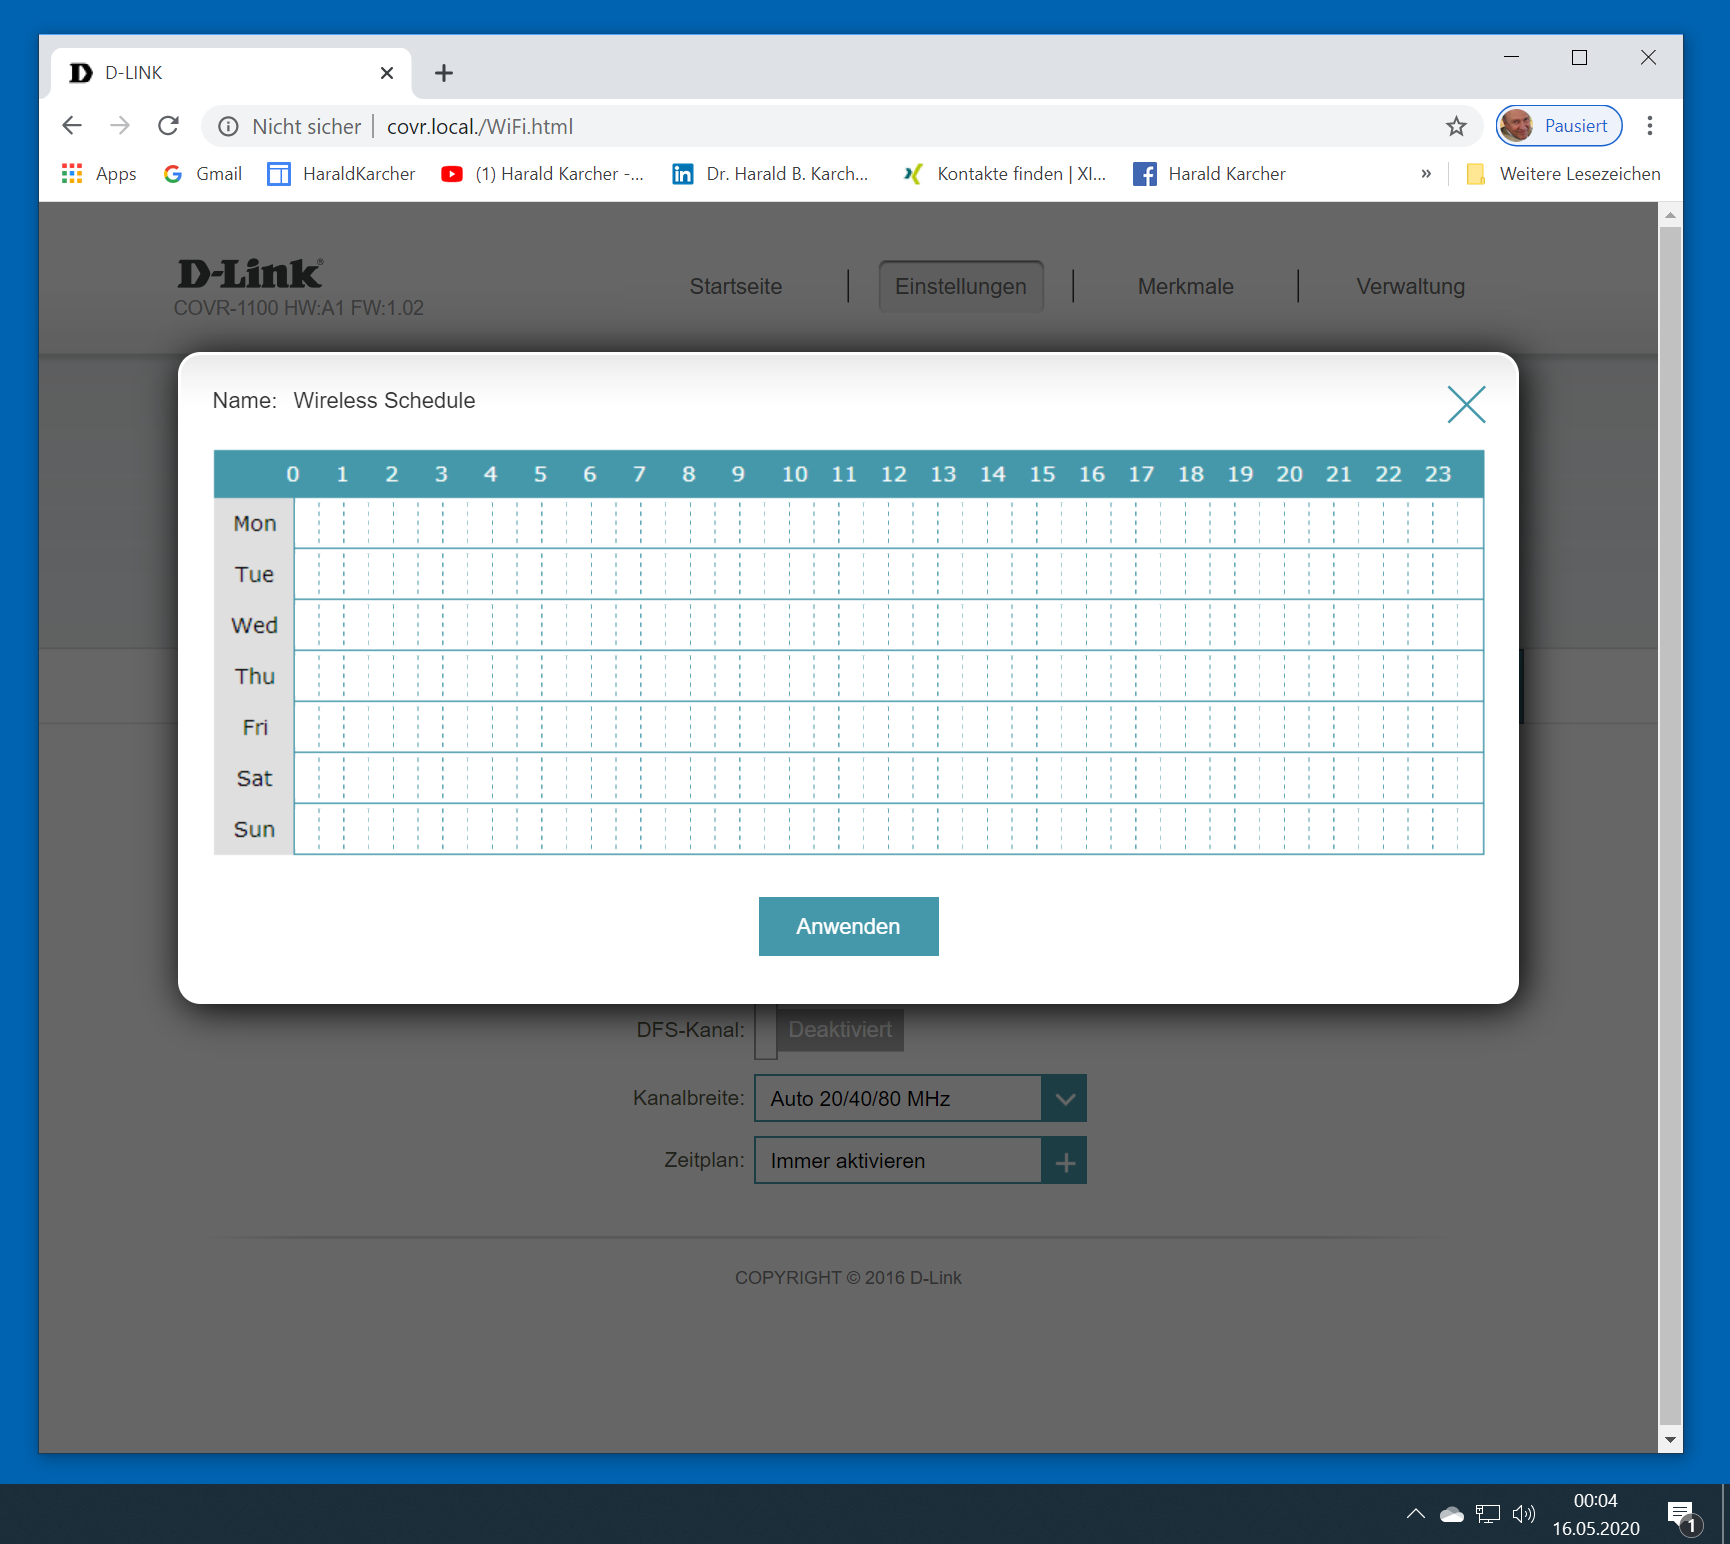
Task: Open the taskbar clock and date
Action: 1596,1514
